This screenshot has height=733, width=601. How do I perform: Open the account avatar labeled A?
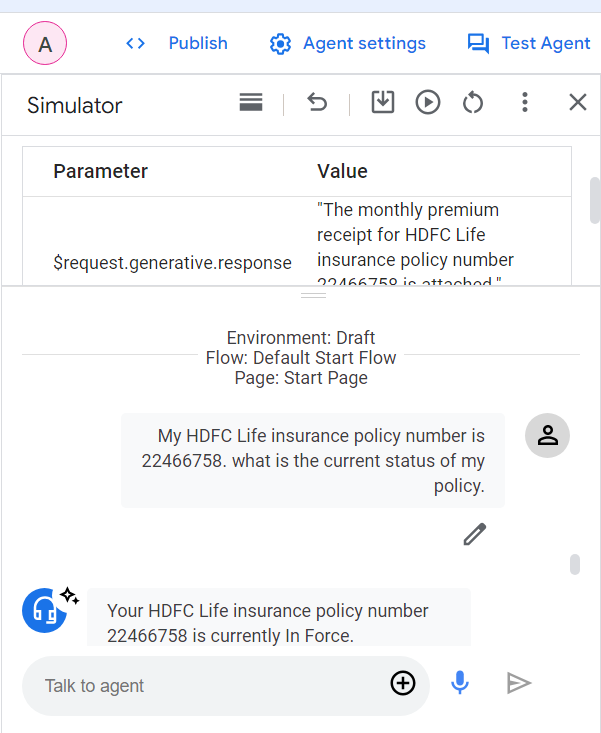(x=45, y=43)
